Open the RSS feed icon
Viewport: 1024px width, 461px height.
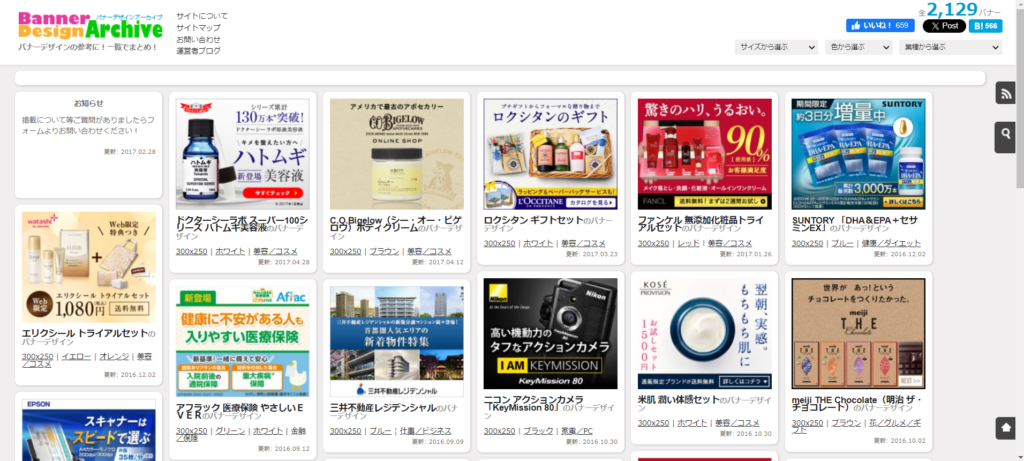(x=1006, y=93)
